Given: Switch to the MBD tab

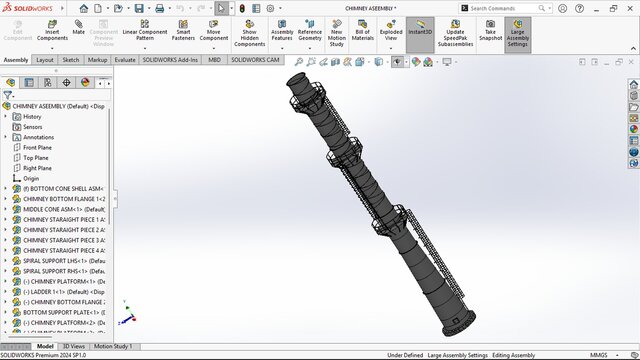Looking at the screenshot, I should (x=214, y=60).
